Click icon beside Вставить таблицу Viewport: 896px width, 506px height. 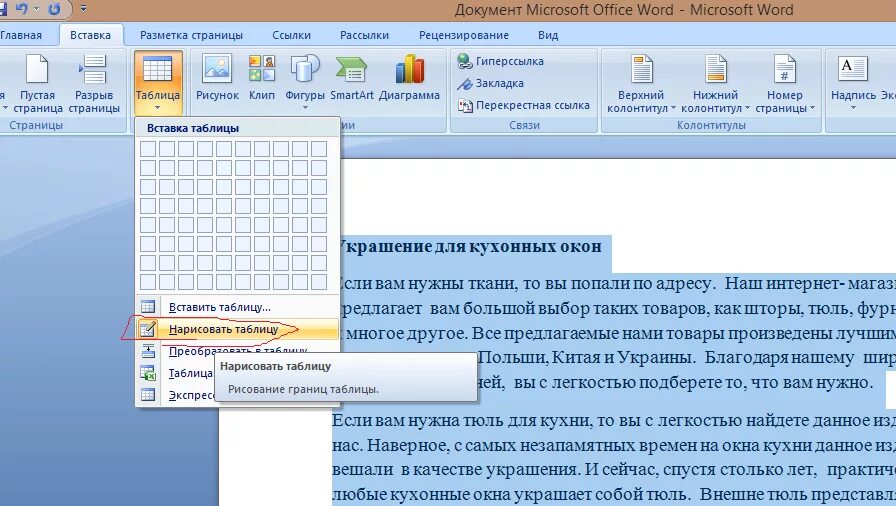pos(148,307)
